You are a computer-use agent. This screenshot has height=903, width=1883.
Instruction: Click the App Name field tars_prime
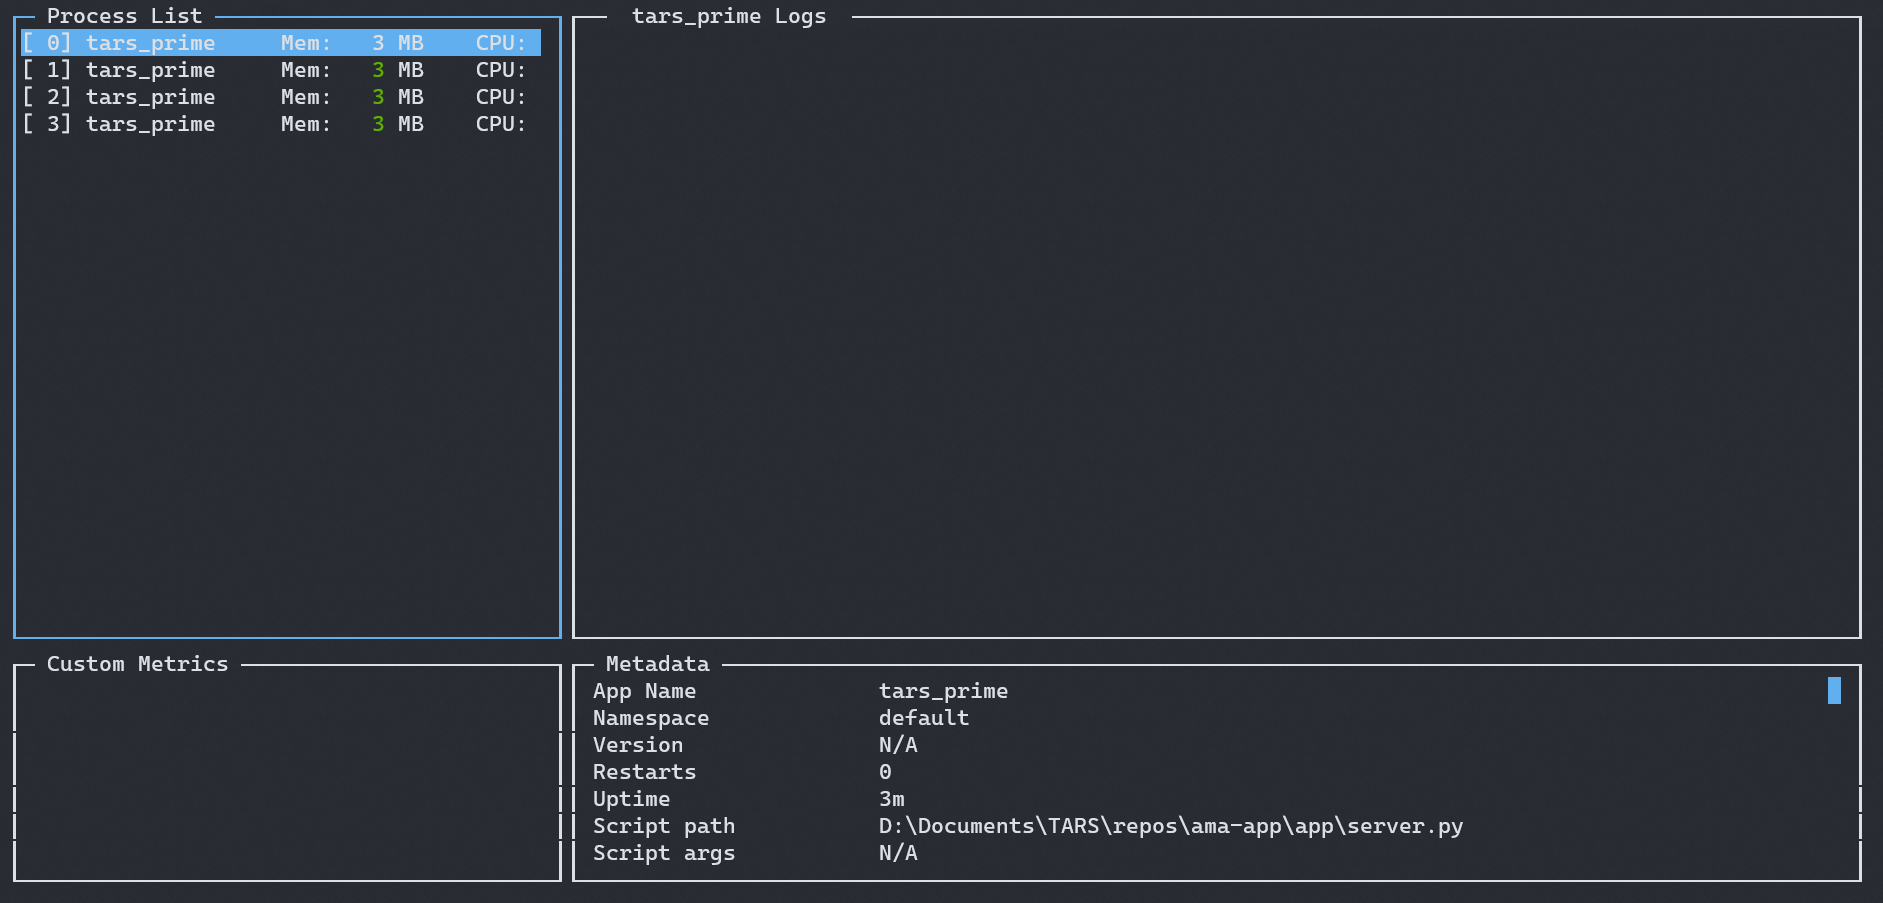943,690
